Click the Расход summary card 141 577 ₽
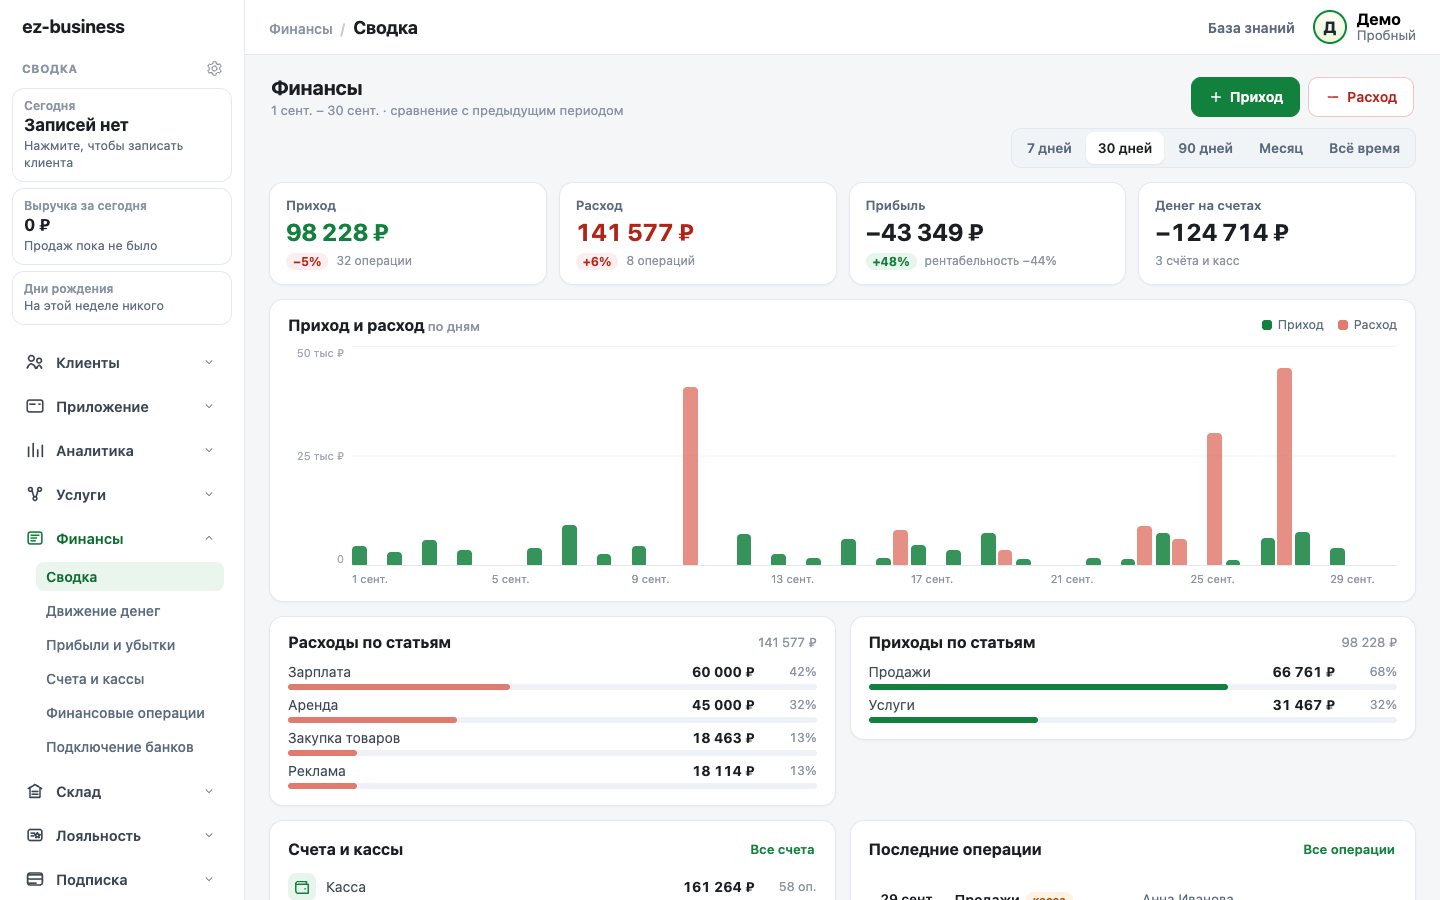This screenshot has height=900, width=1440. point(698,233)
